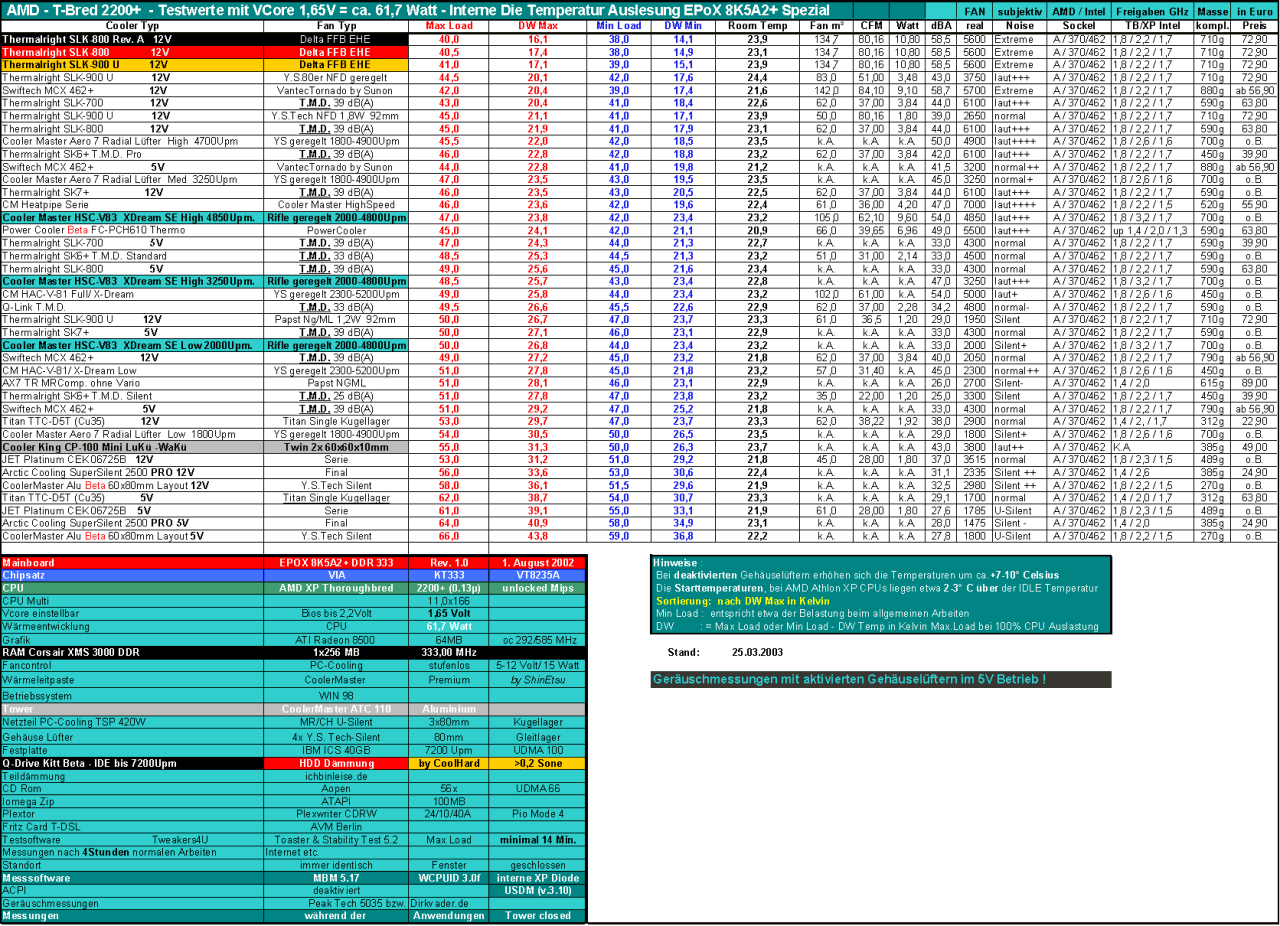Select the 'Preis' column header
This screenshot has width=1280, height=926.
point(1253,25)
